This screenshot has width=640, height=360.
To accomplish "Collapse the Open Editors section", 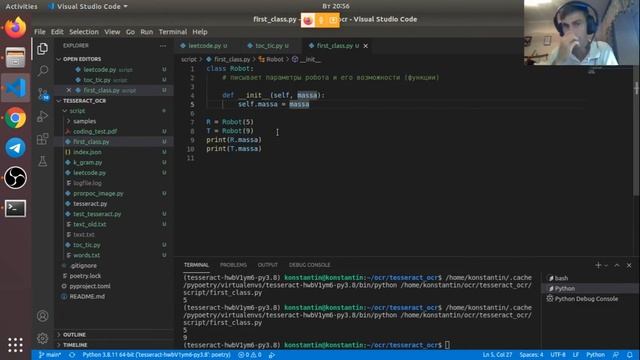I will (82, 59).
